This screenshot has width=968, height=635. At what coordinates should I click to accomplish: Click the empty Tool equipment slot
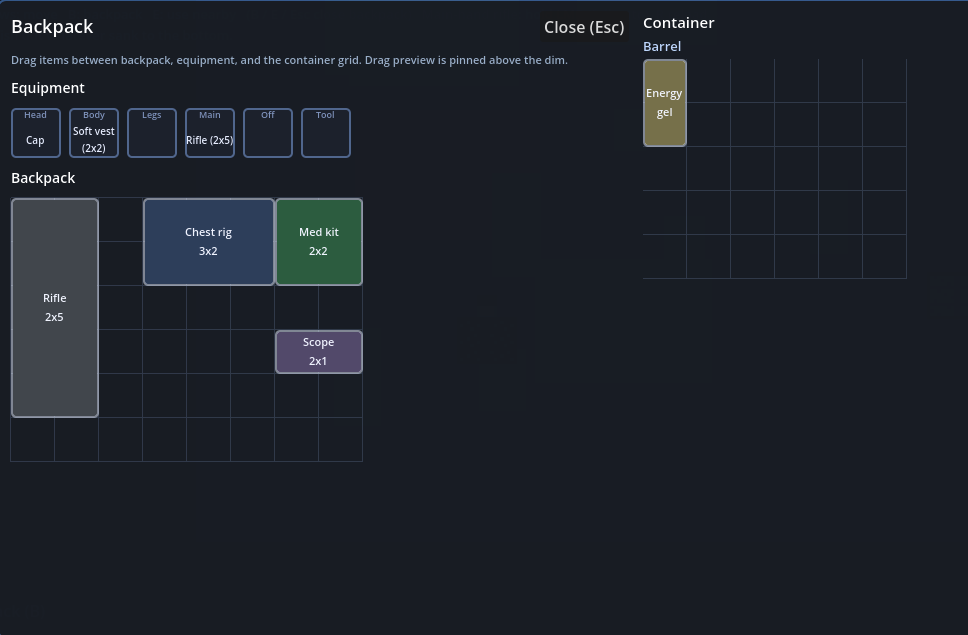326,133
